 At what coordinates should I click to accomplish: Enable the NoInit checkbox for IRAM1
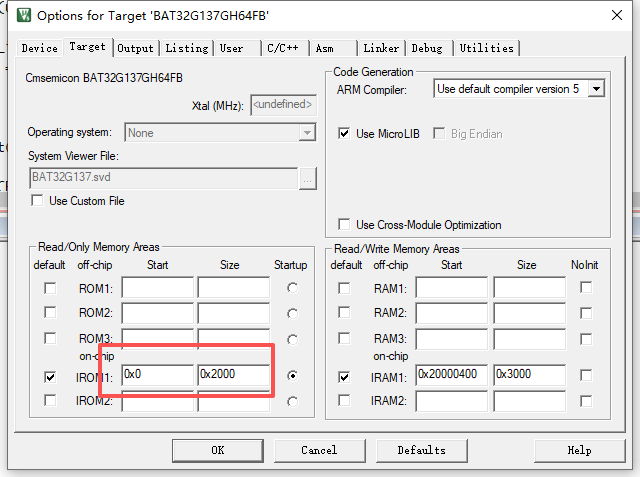pos(586,377)
